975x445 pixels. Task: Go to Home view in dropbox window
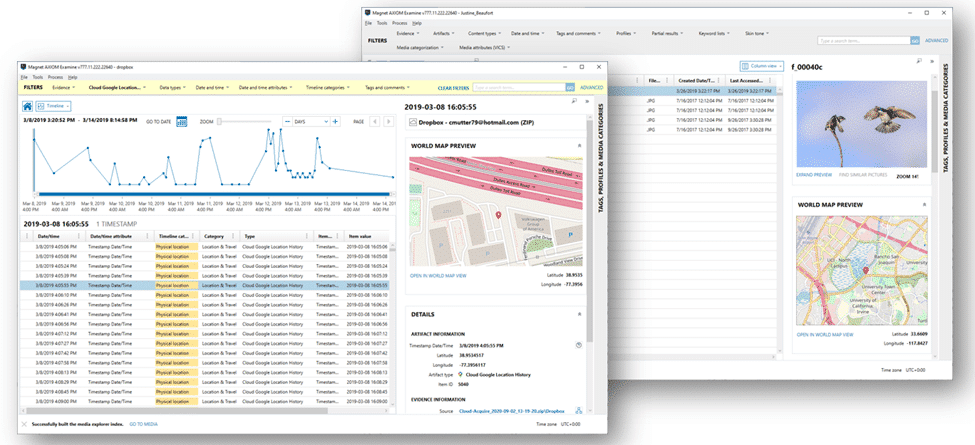pos(28,106)
